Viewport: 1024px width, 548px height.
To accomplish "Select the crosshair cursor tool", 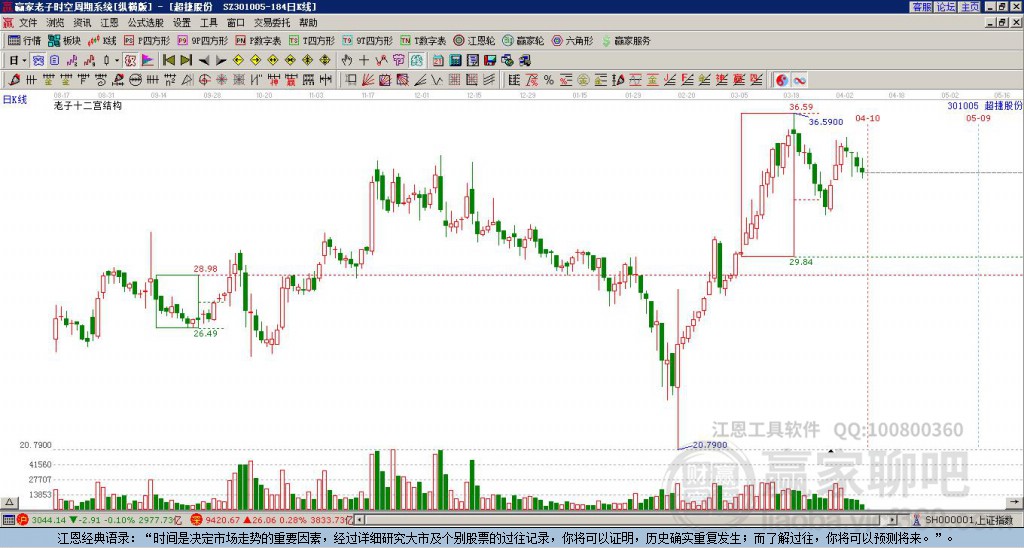I will coord(364,61).
